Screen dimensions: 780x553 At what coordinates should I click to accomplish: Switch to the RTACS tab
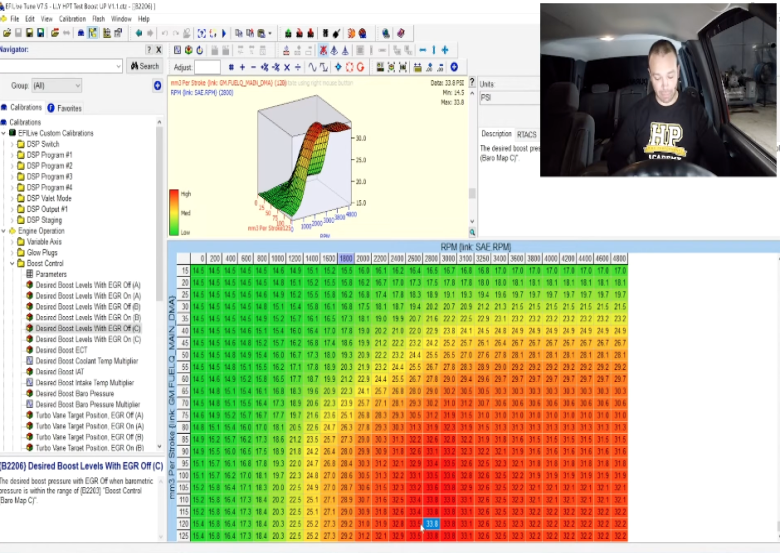coord(526,134)
